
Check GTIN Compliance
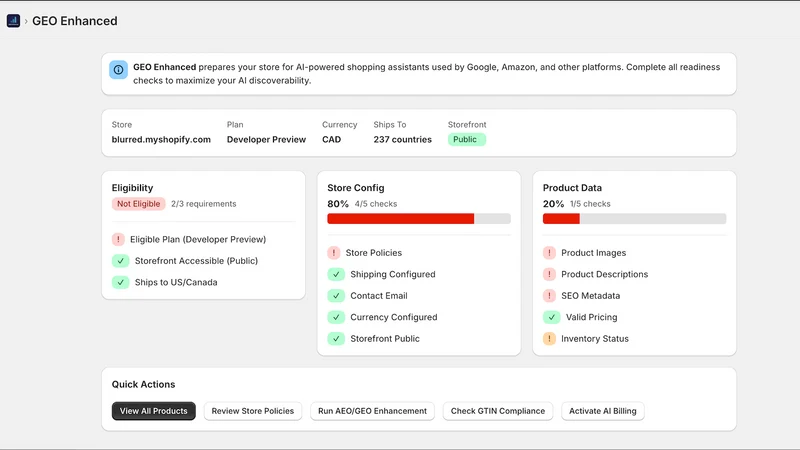[x=498, y=411]
